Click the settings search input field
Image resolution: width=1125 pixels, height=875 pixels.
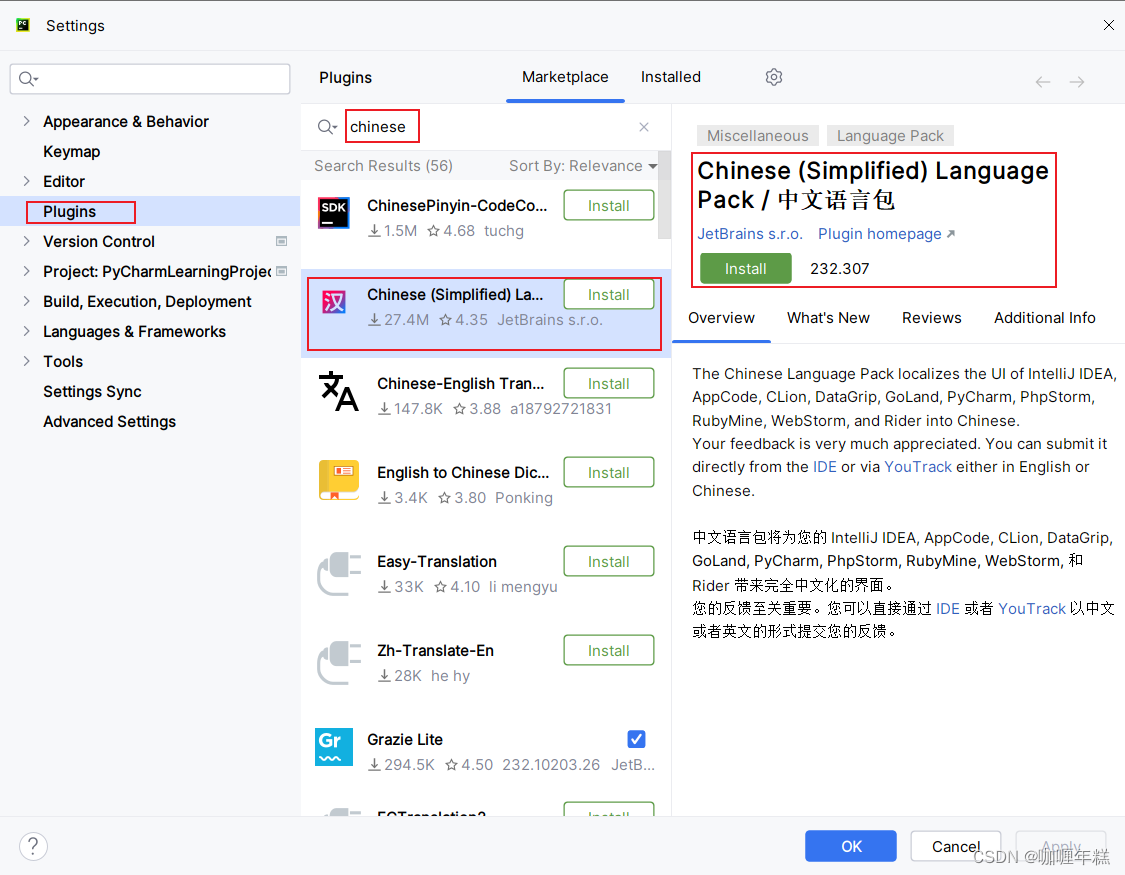[x=150, y=79]
